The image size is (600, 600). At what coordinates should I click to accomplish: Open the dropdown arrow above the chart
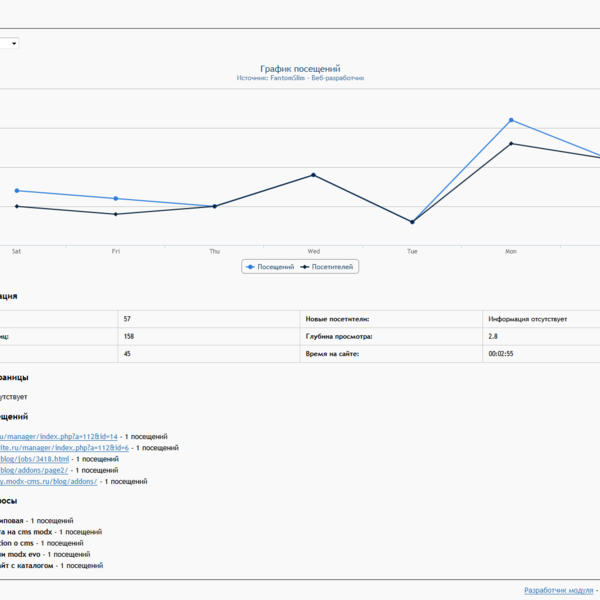[14, 43]
